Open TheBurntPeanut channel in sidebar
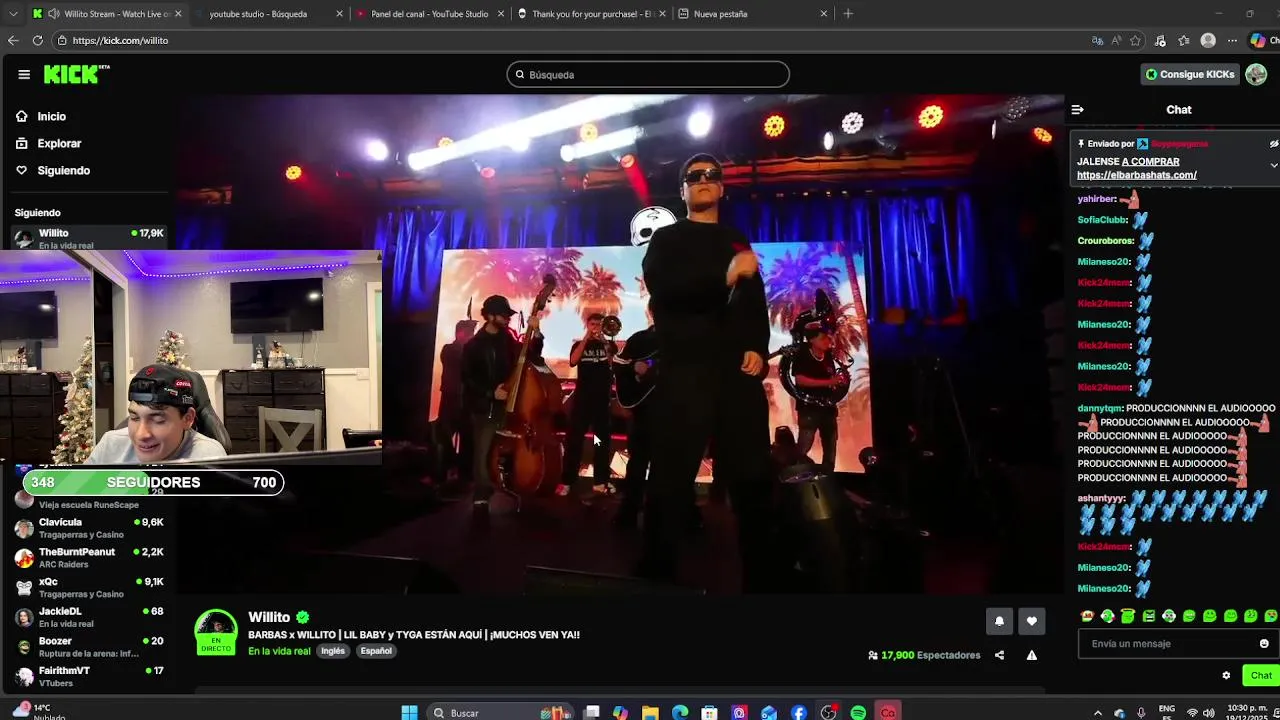The height and width of the screenshot is (720, 1280). [88, 558]
